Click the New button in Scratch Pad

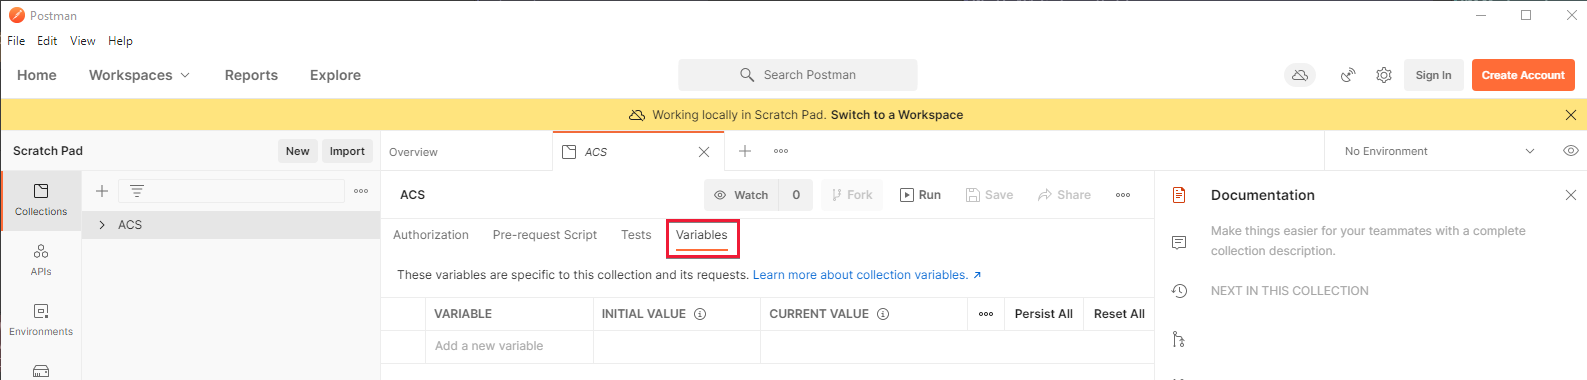pyautogui.click(x=298, y=151)
